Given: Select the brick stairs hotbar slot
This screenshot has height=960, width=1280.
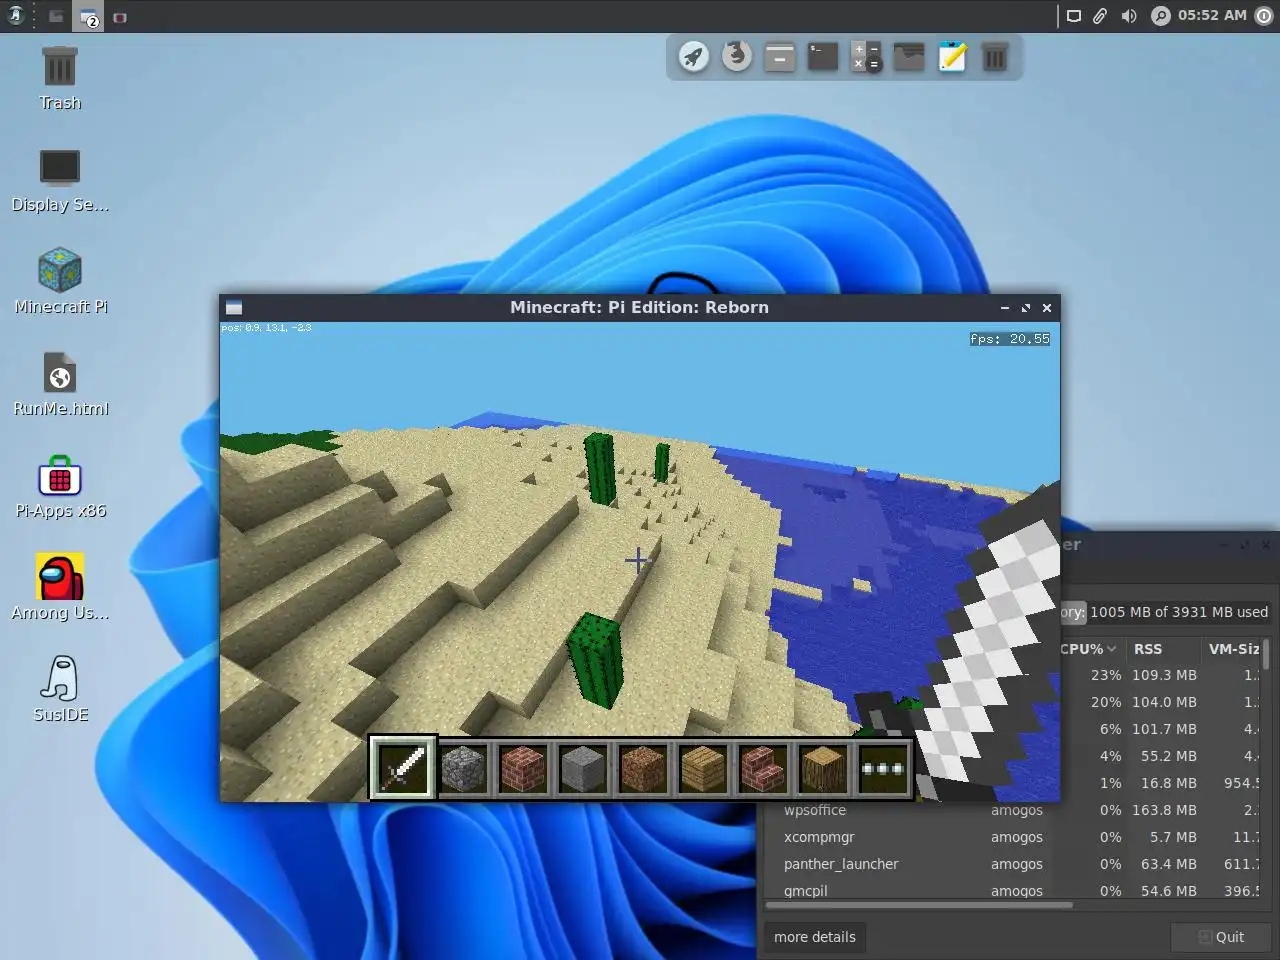Looking at the screenshot, I should click(763, 768).
